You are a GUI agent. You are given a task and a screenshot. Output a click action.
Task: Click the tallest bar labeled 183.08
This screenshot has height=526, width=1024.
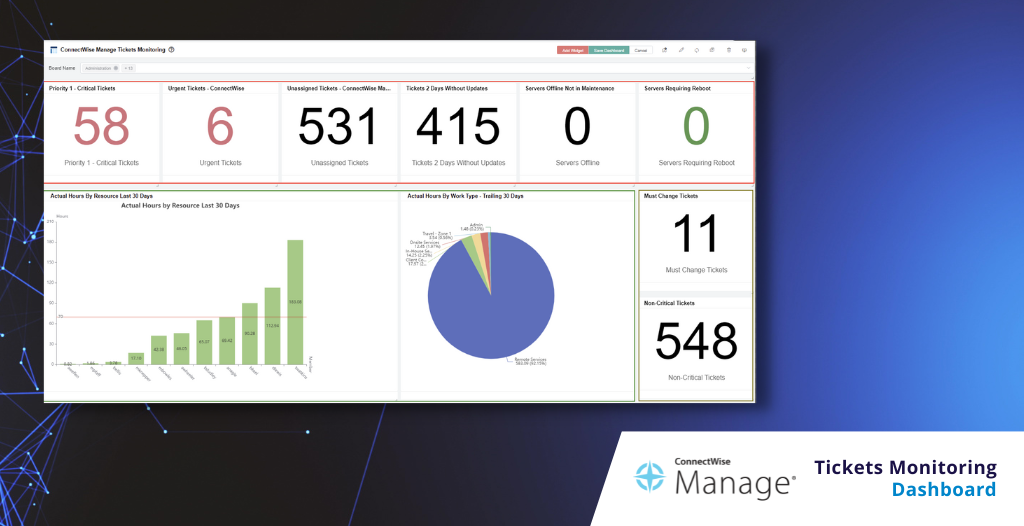tap(295, 302)
